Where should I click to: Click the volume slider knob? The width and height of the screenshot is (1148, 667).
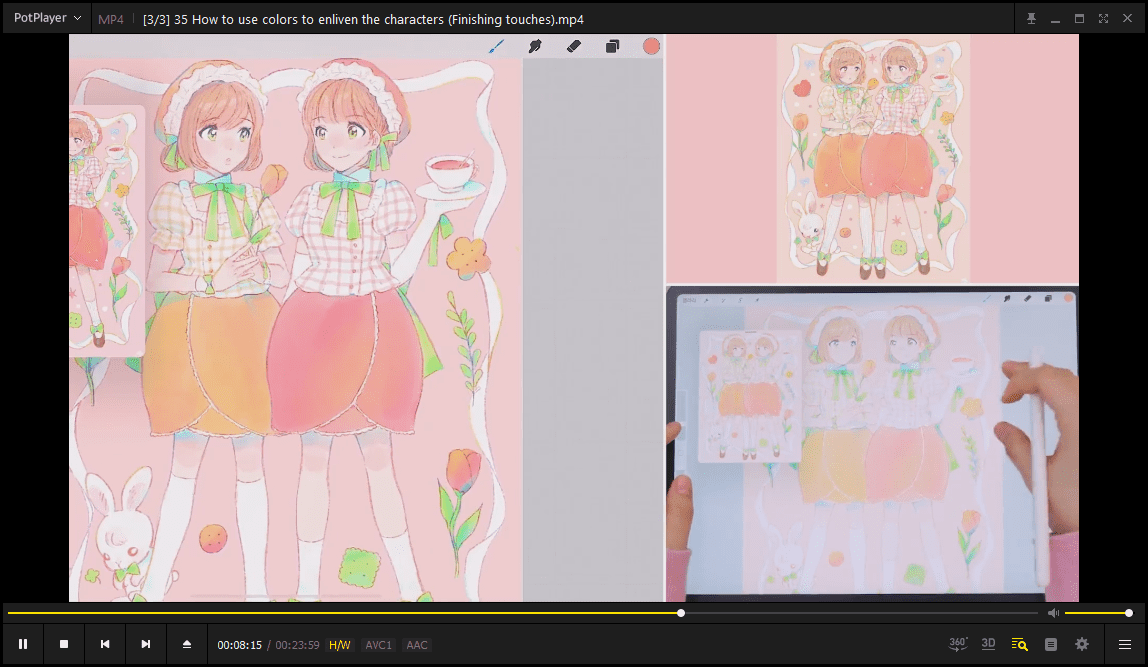point(1129,613)
